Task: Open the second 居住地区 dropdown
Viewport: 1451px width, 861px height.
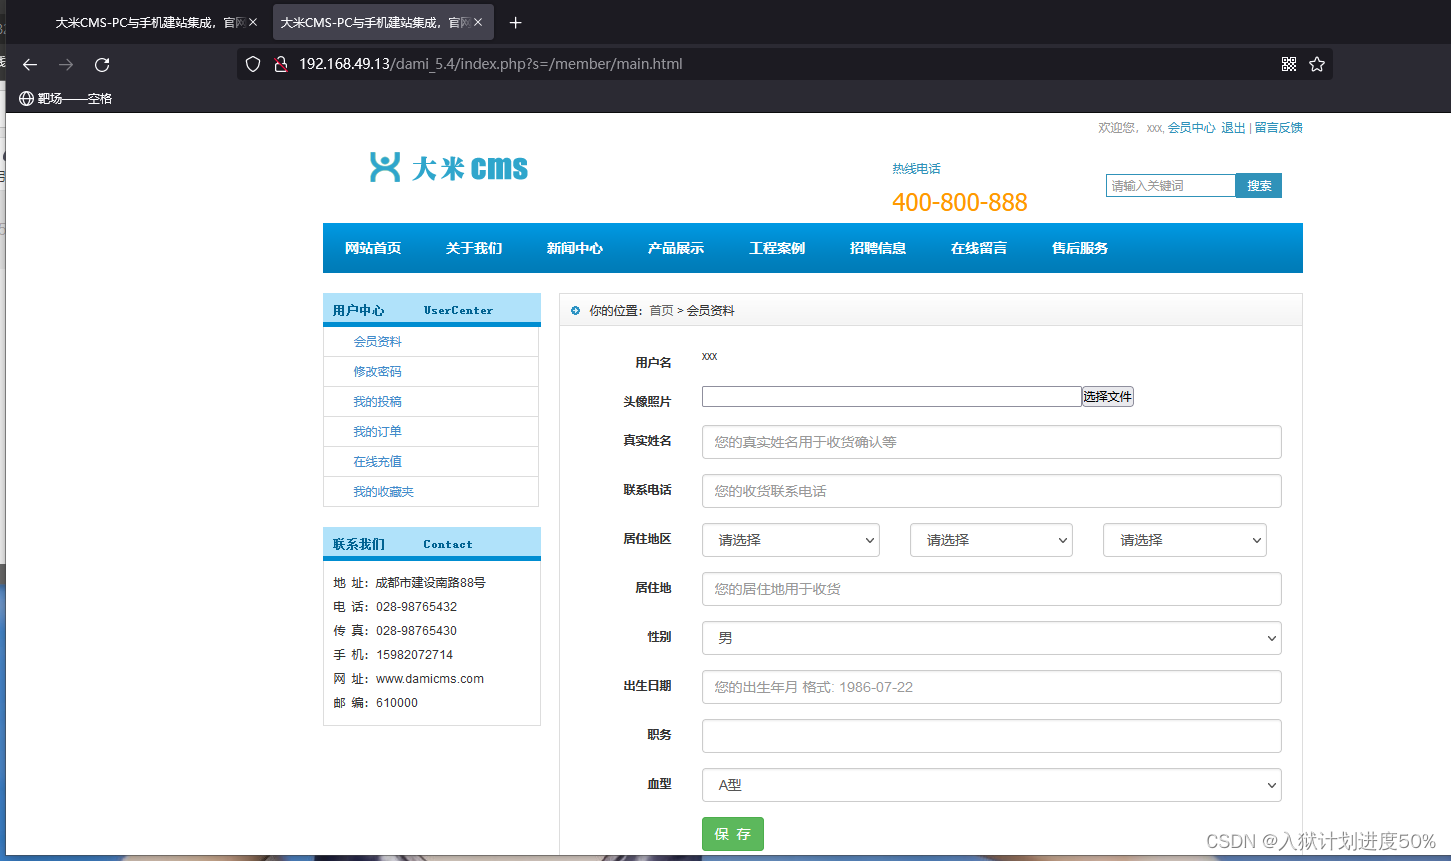Action: coord(991,540)
